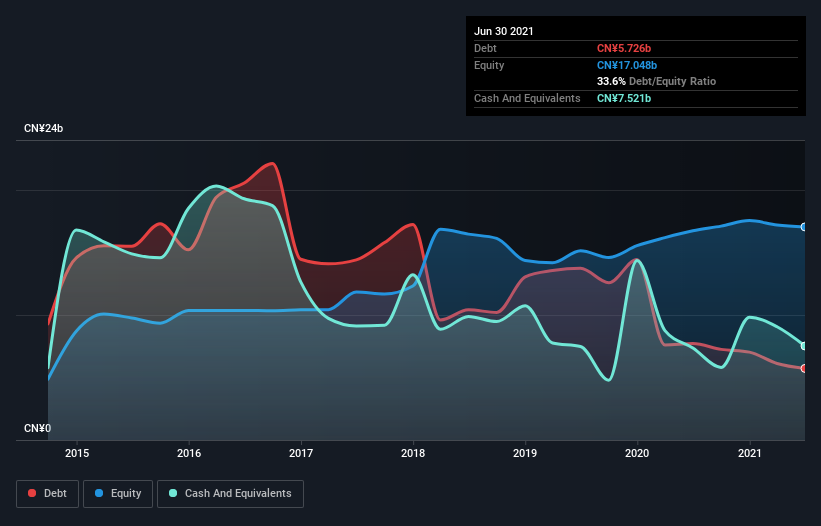821x526 pixels.
Task: Select the 2020 x-axis label
Action: [x=637, y=453]
